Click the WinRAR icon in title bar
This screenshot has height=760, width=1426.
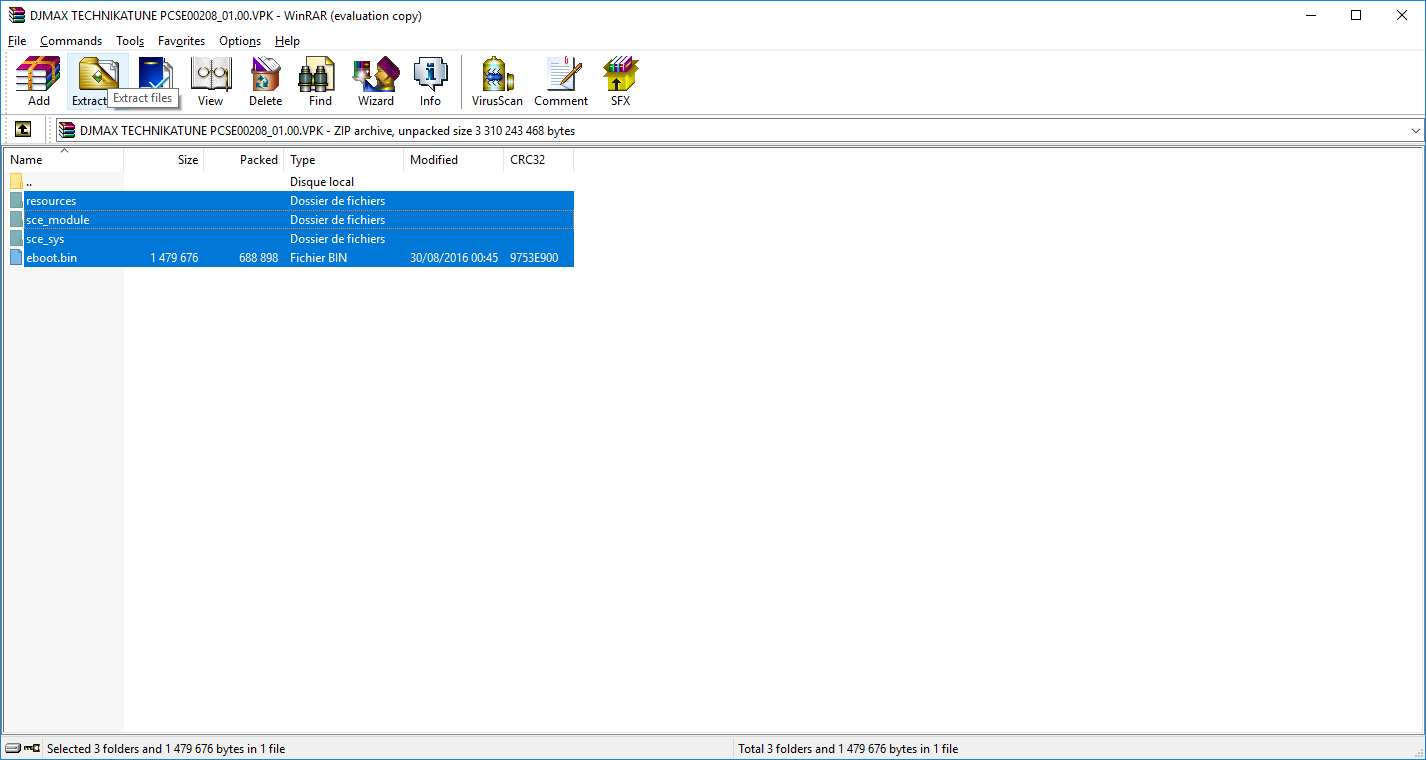point(16,16)
